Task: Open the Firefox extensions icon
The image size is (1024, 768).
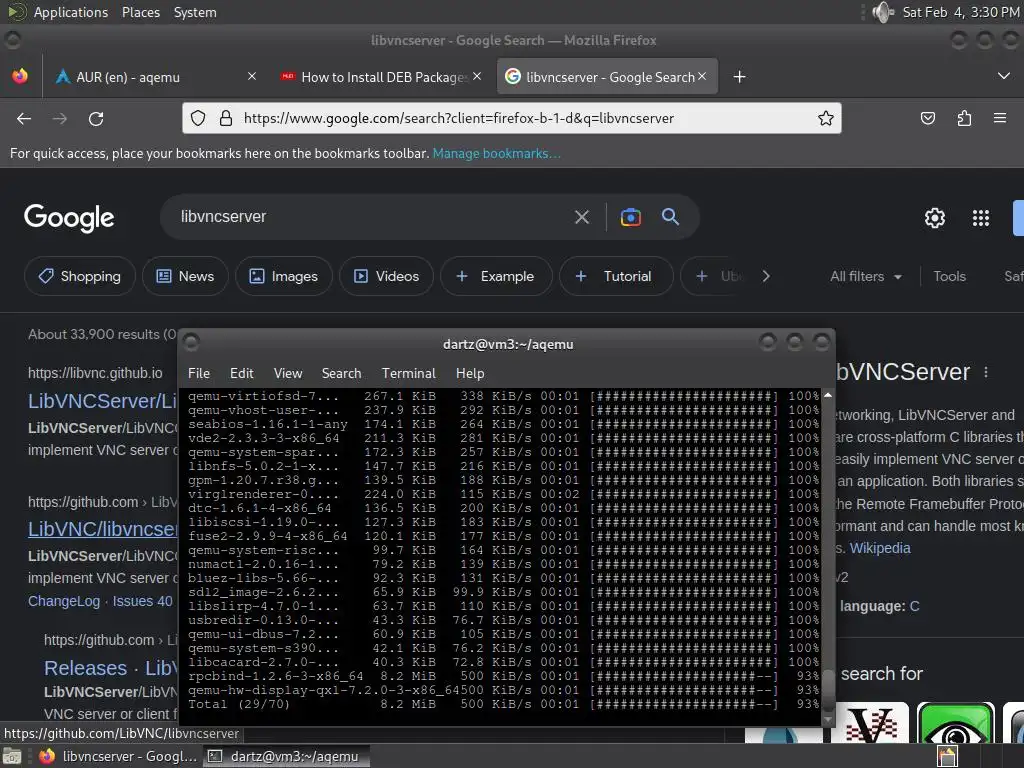Action: (964, 118)
